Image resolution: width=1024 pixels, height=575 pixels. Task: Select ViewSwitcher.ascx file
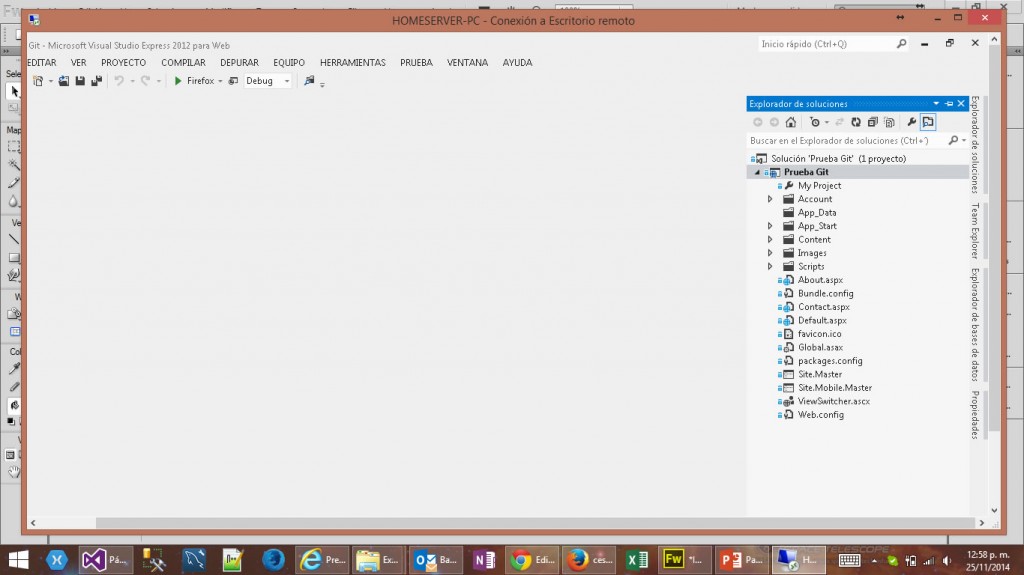(833, 401)
